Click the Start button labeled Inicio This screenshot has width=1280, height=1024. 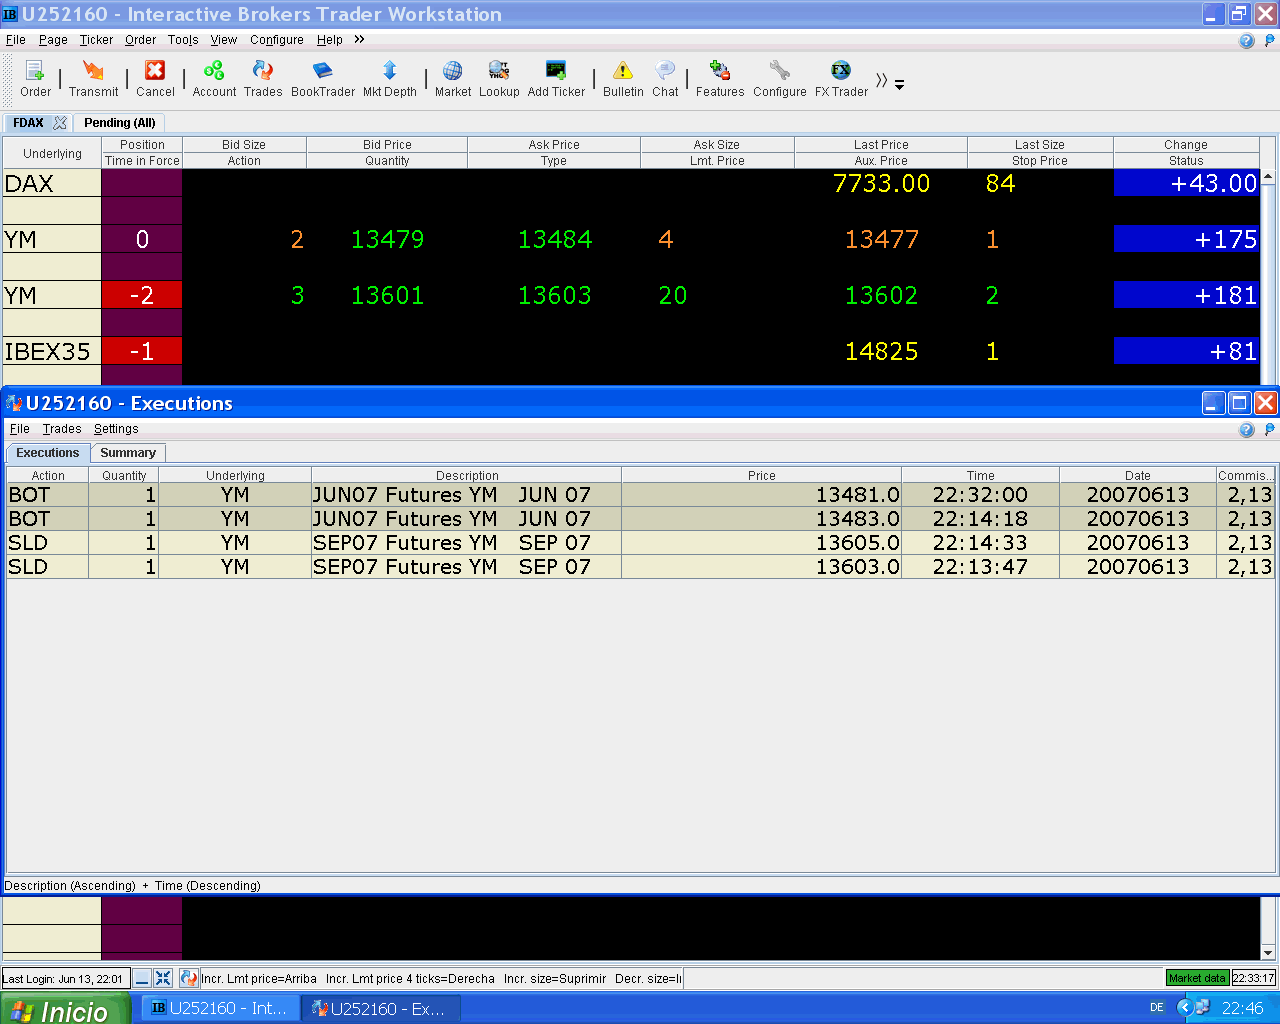click(x=65, y=1009)
